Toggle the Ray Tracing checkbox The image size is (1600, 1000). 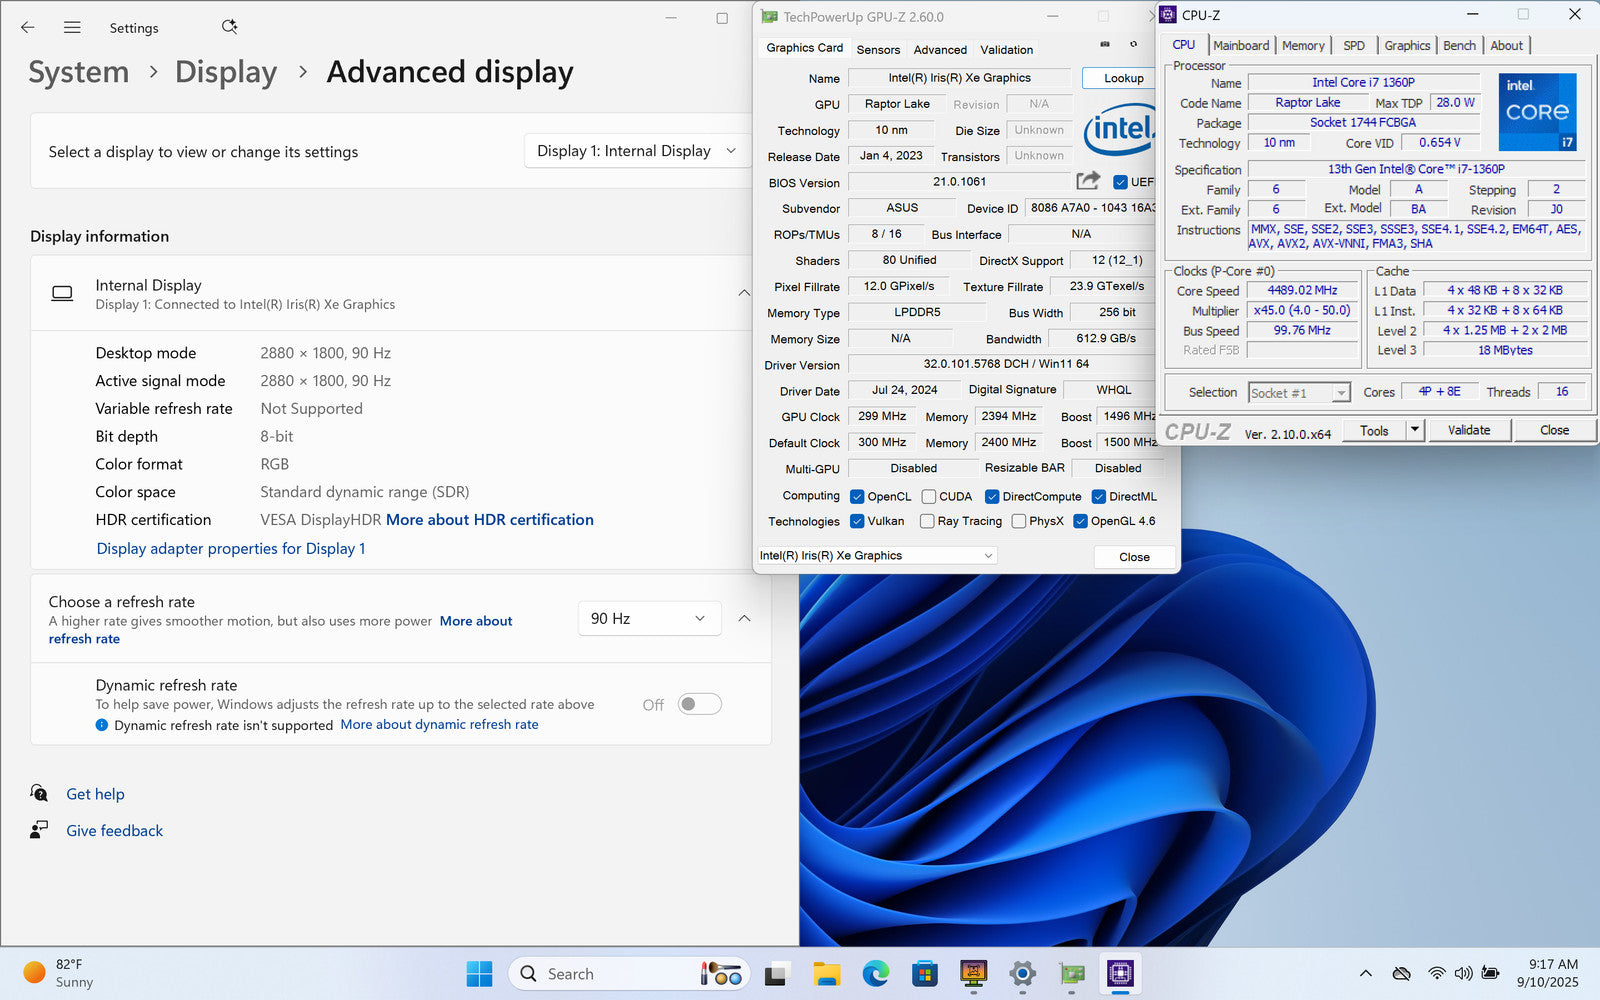927,521
